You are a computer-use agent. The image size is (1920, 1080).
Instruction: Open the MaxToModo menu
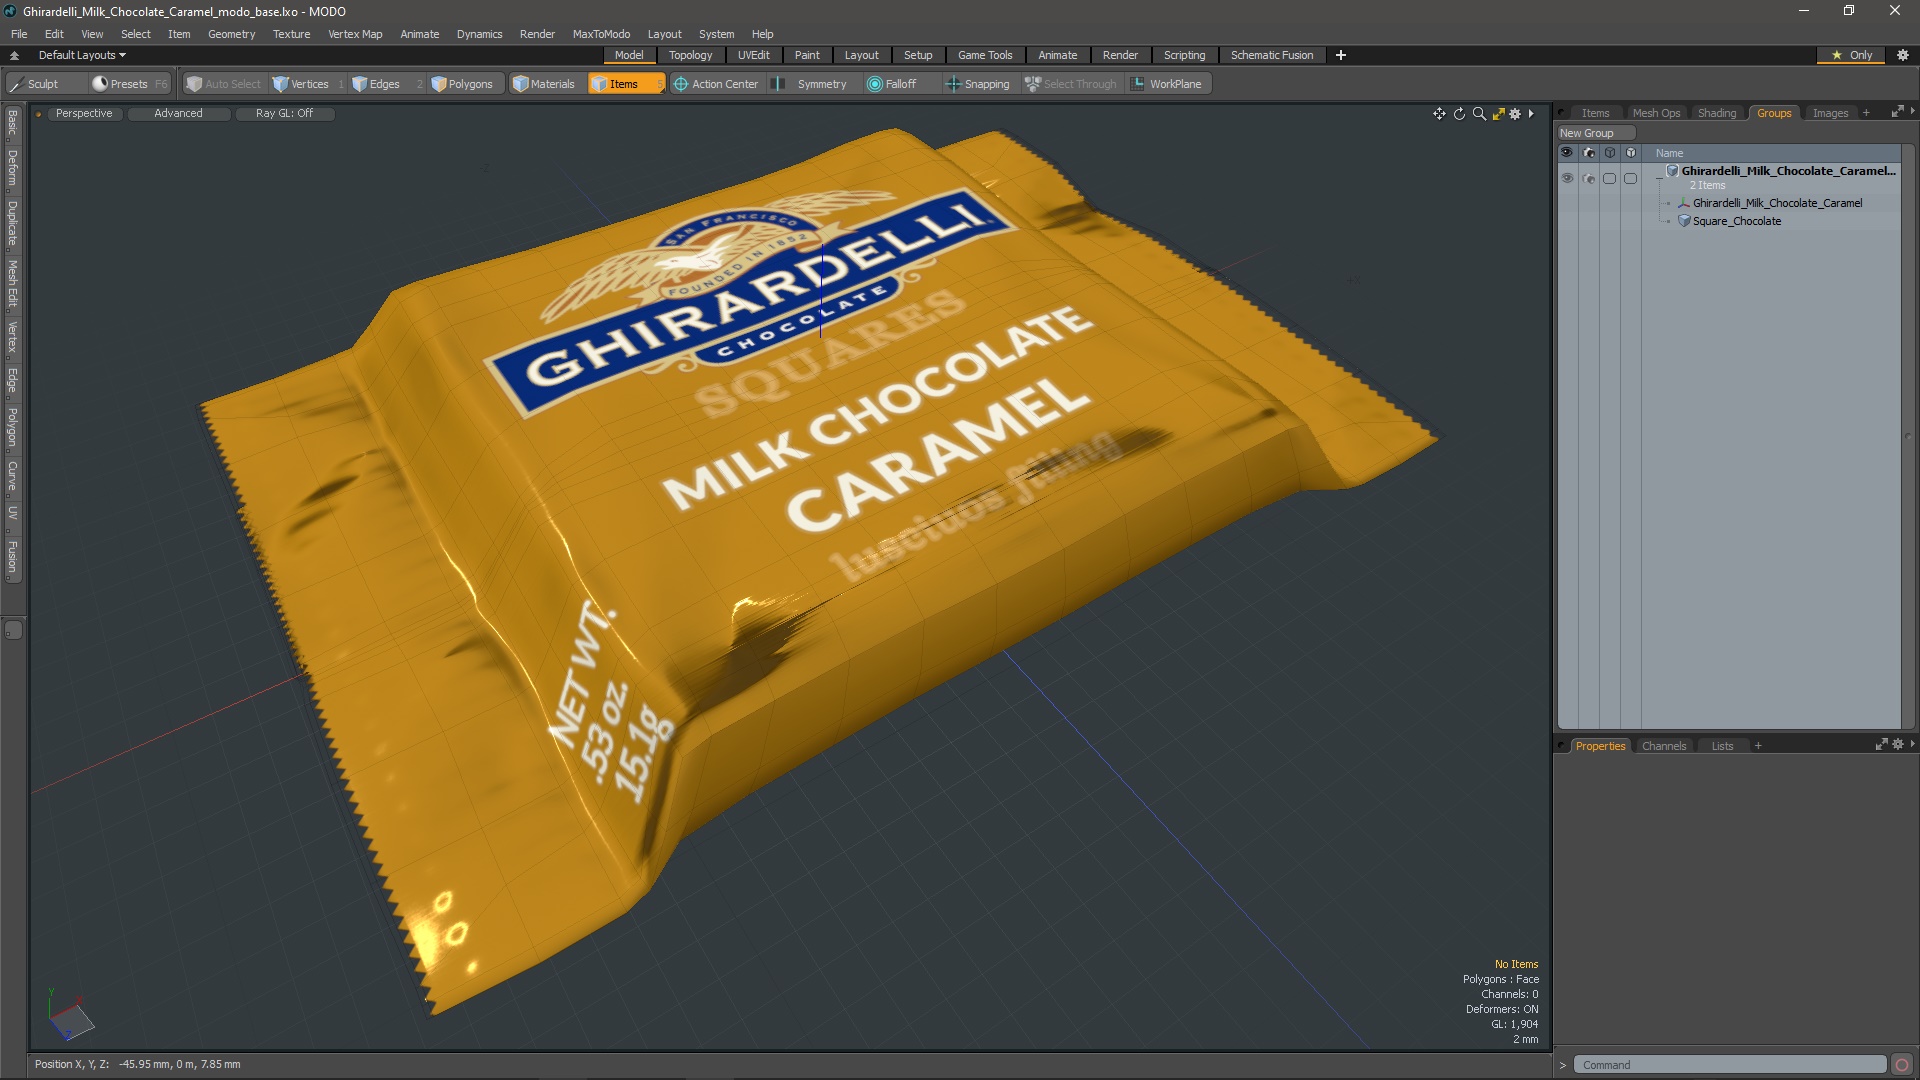(601, 34)
